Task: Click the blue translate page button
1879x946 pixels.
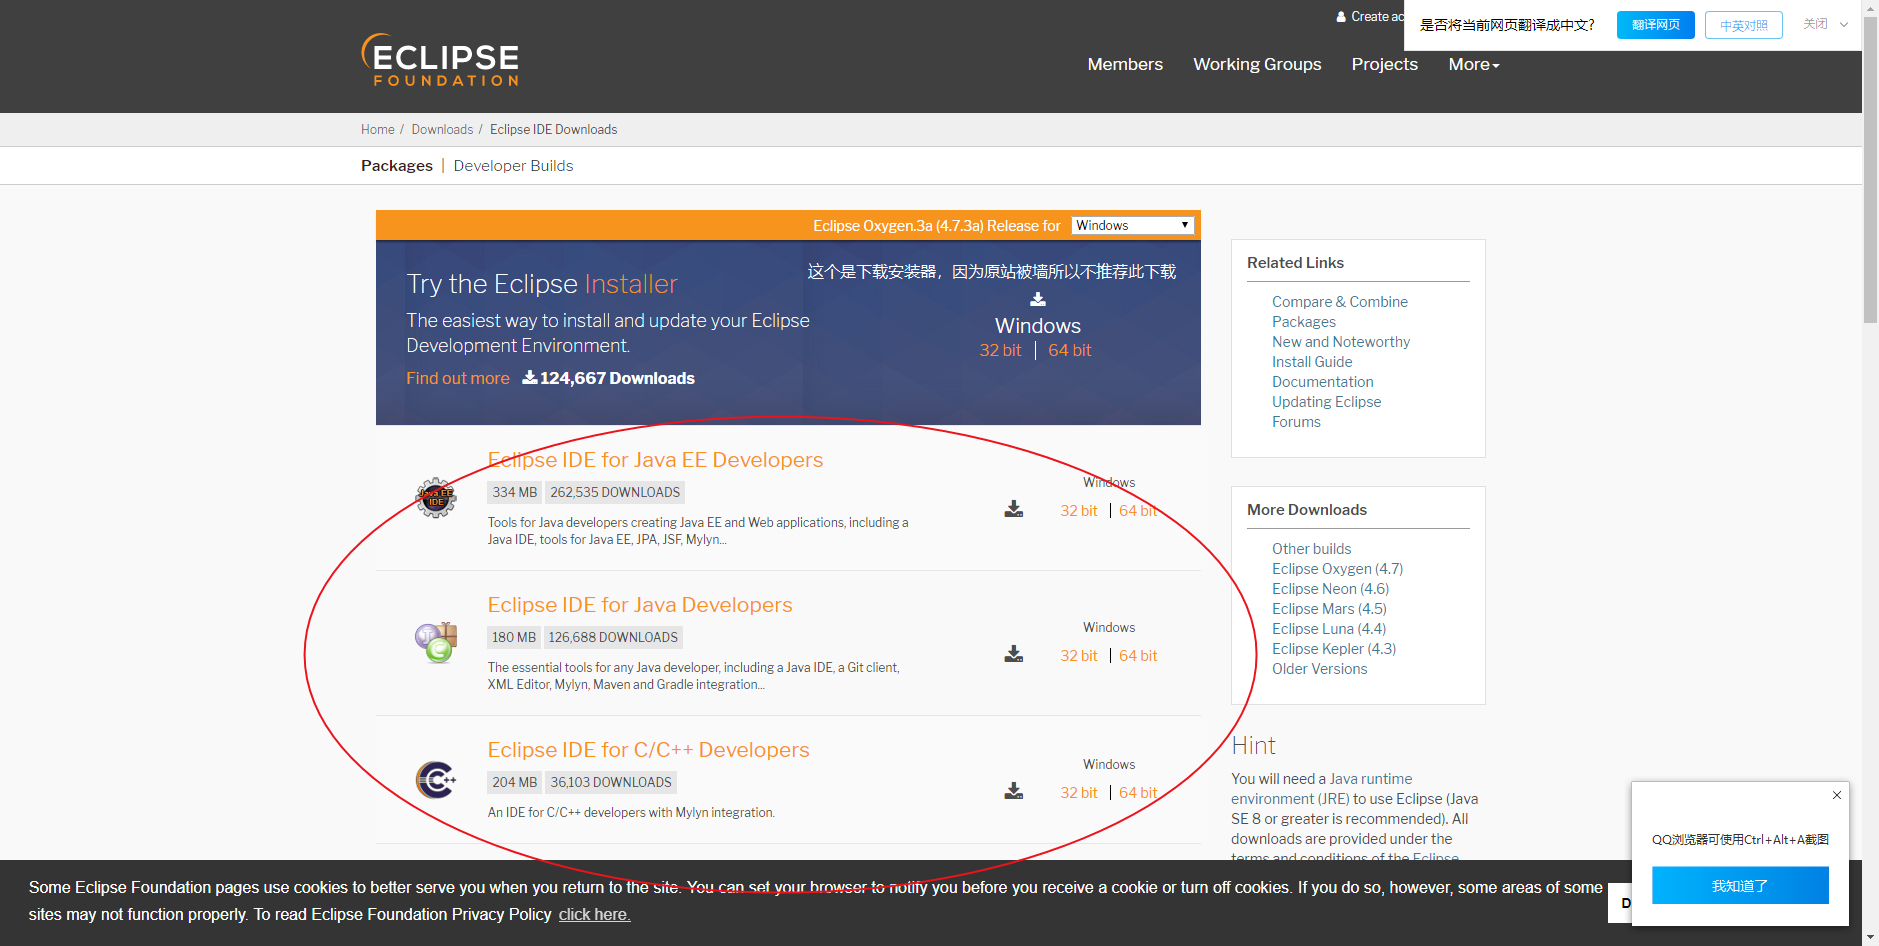Action: pyautogui.click(x=1656, y=25)
